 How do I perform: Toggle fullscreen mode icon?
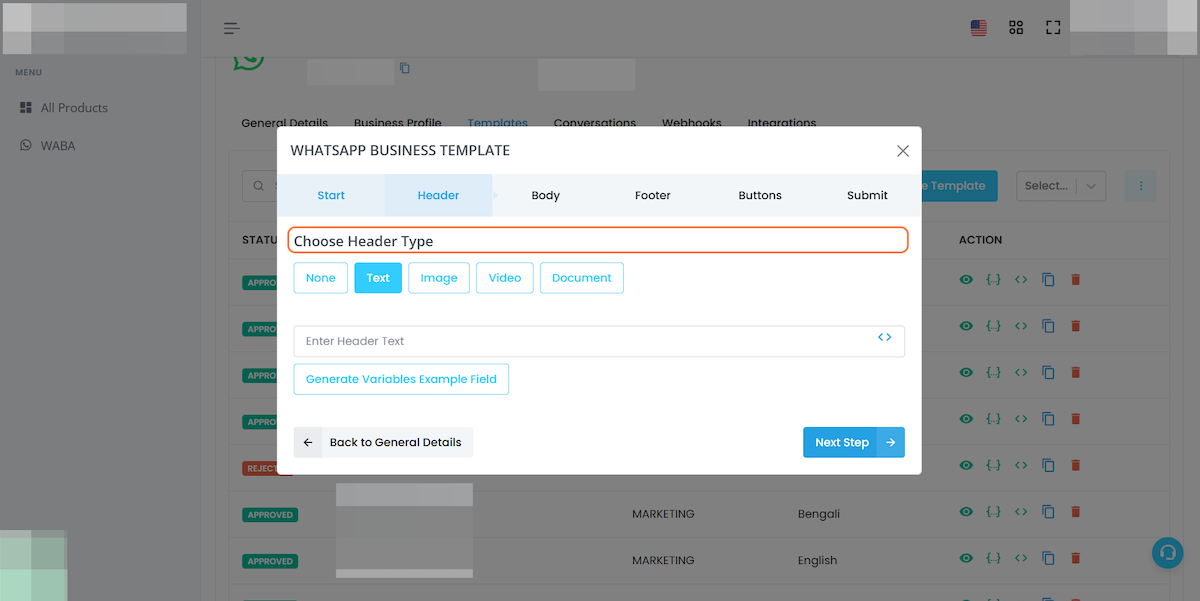(1053, 28)
